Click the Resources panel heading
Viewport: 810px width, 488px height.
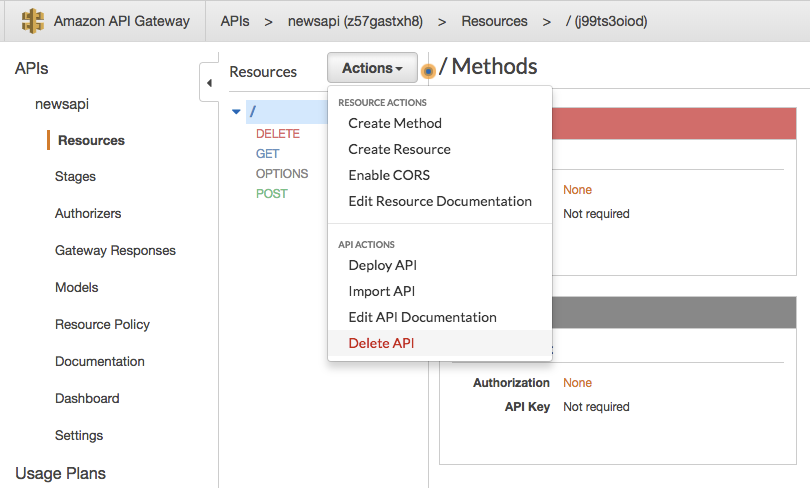click(263, 72)
